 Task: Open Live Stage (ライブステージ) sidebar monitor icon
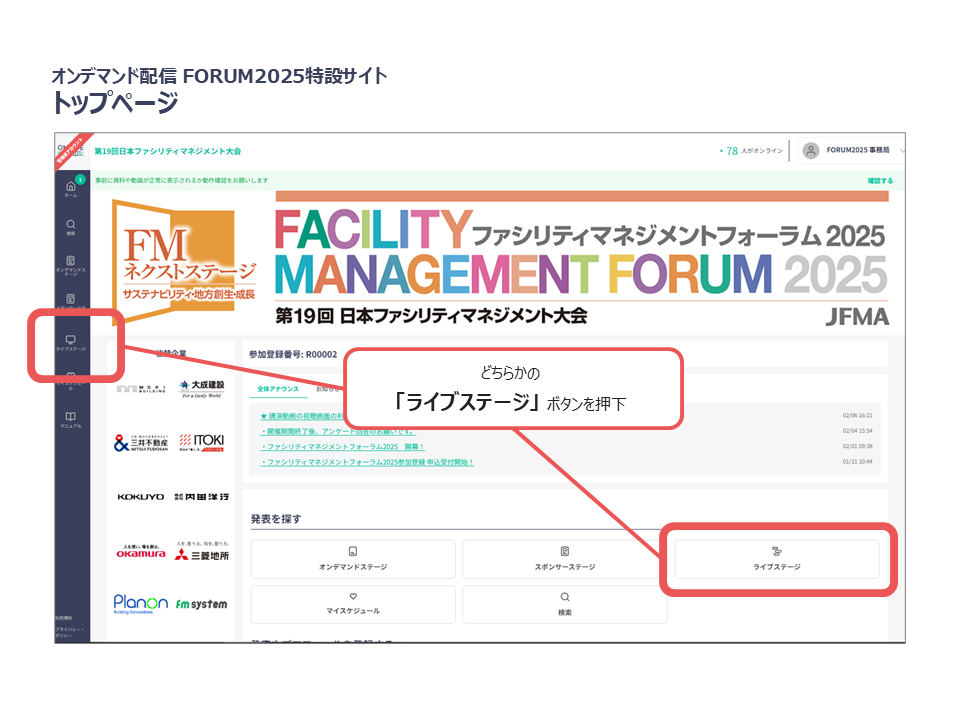71,343
